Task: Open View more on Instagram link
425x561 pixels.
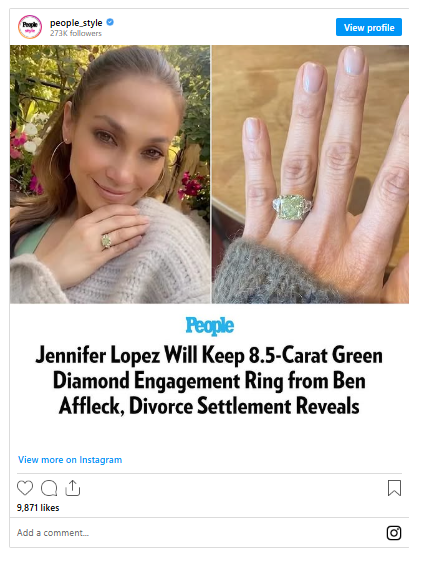Action: (70, 460)
